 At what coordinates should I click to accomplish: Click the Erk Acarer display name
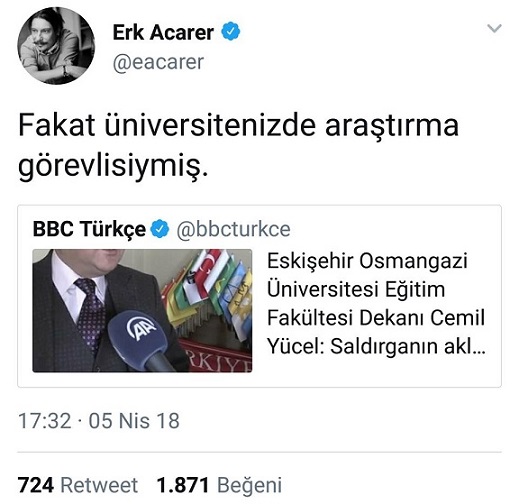[x=163, y=33]
